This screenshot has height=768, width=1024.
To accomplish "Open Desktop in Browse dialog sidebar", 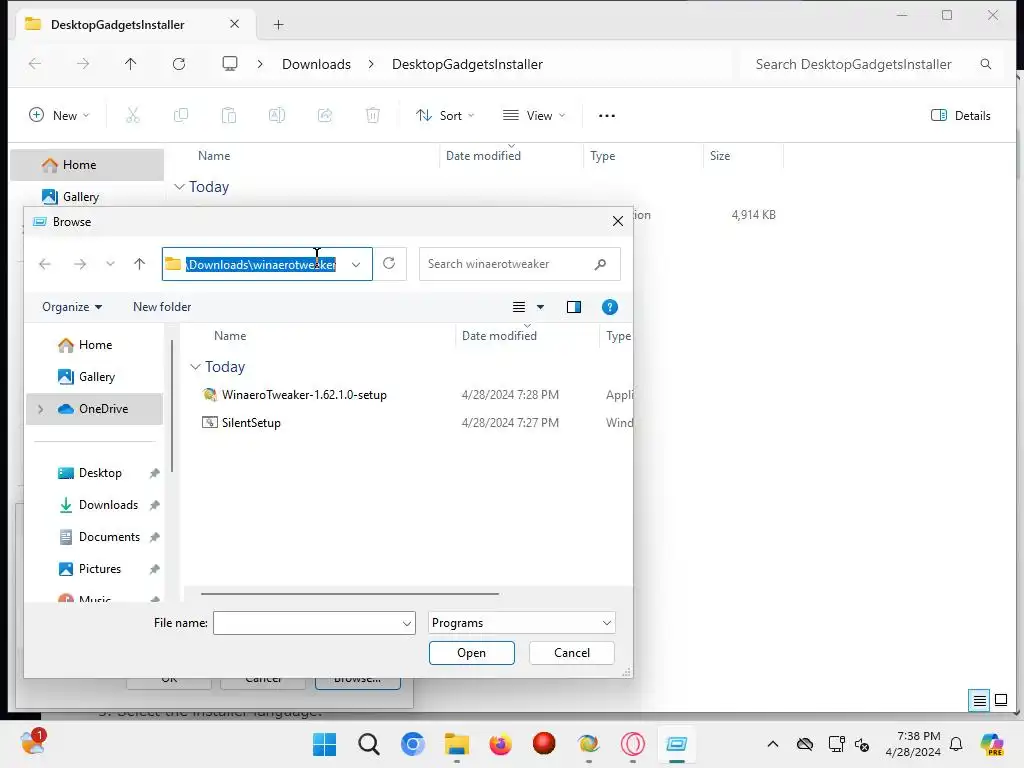I will point(100,473).
